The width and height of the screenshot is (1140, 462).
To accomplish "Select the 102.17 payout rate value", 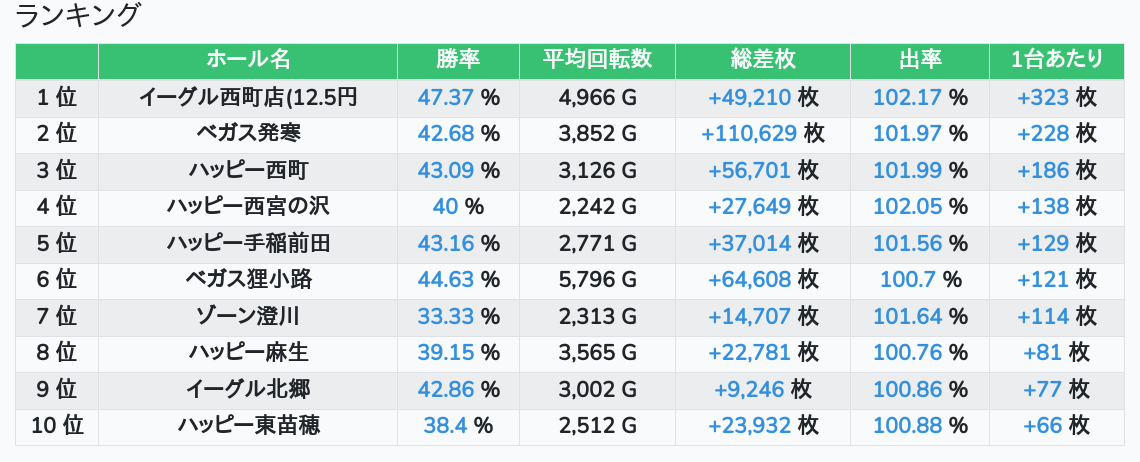I will [x=907, y=97].
